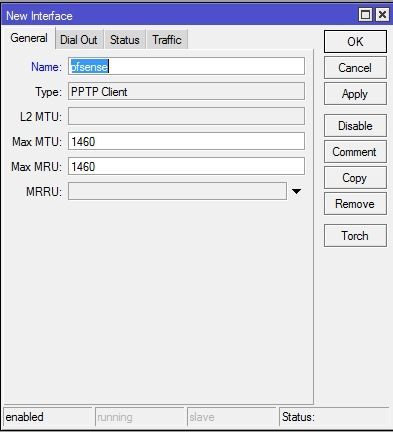Click the slave status bar entry
Image resolution: width=393 pixels, height=432 pixels.
[232, 417]
